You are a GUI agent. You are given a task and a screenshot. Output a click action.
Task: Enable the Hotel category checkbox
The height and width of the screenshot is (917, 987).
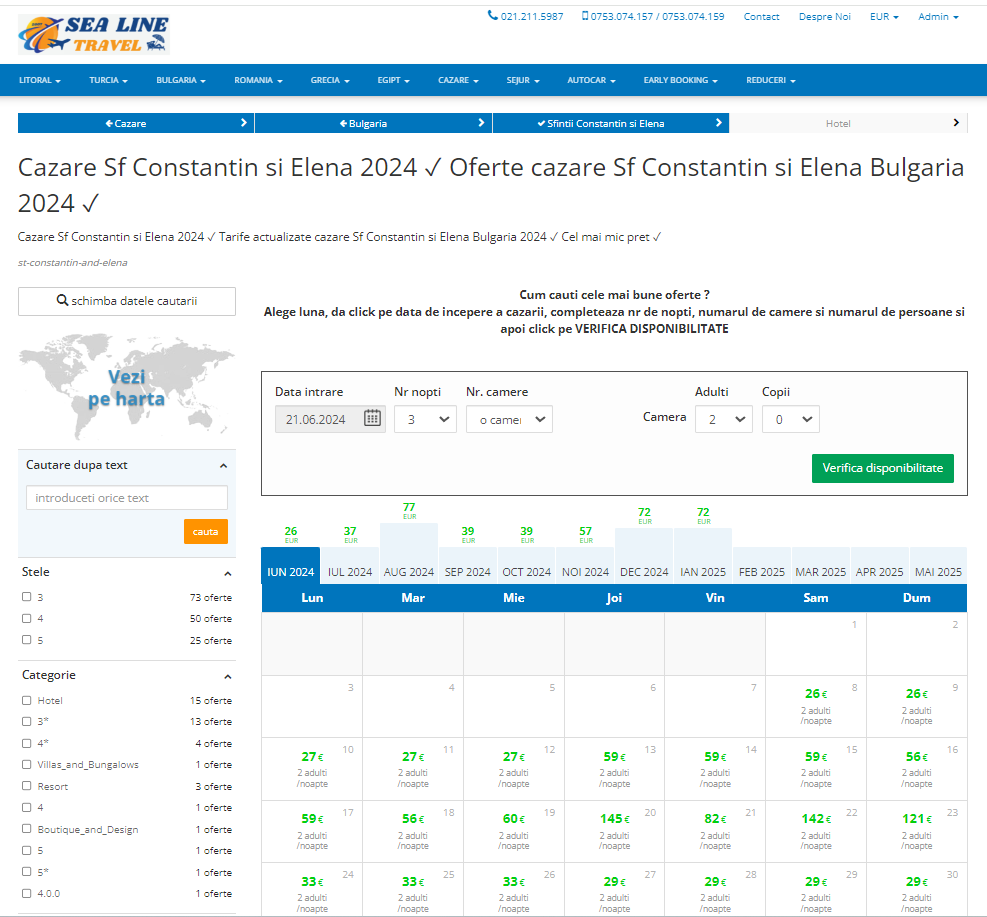27,700
